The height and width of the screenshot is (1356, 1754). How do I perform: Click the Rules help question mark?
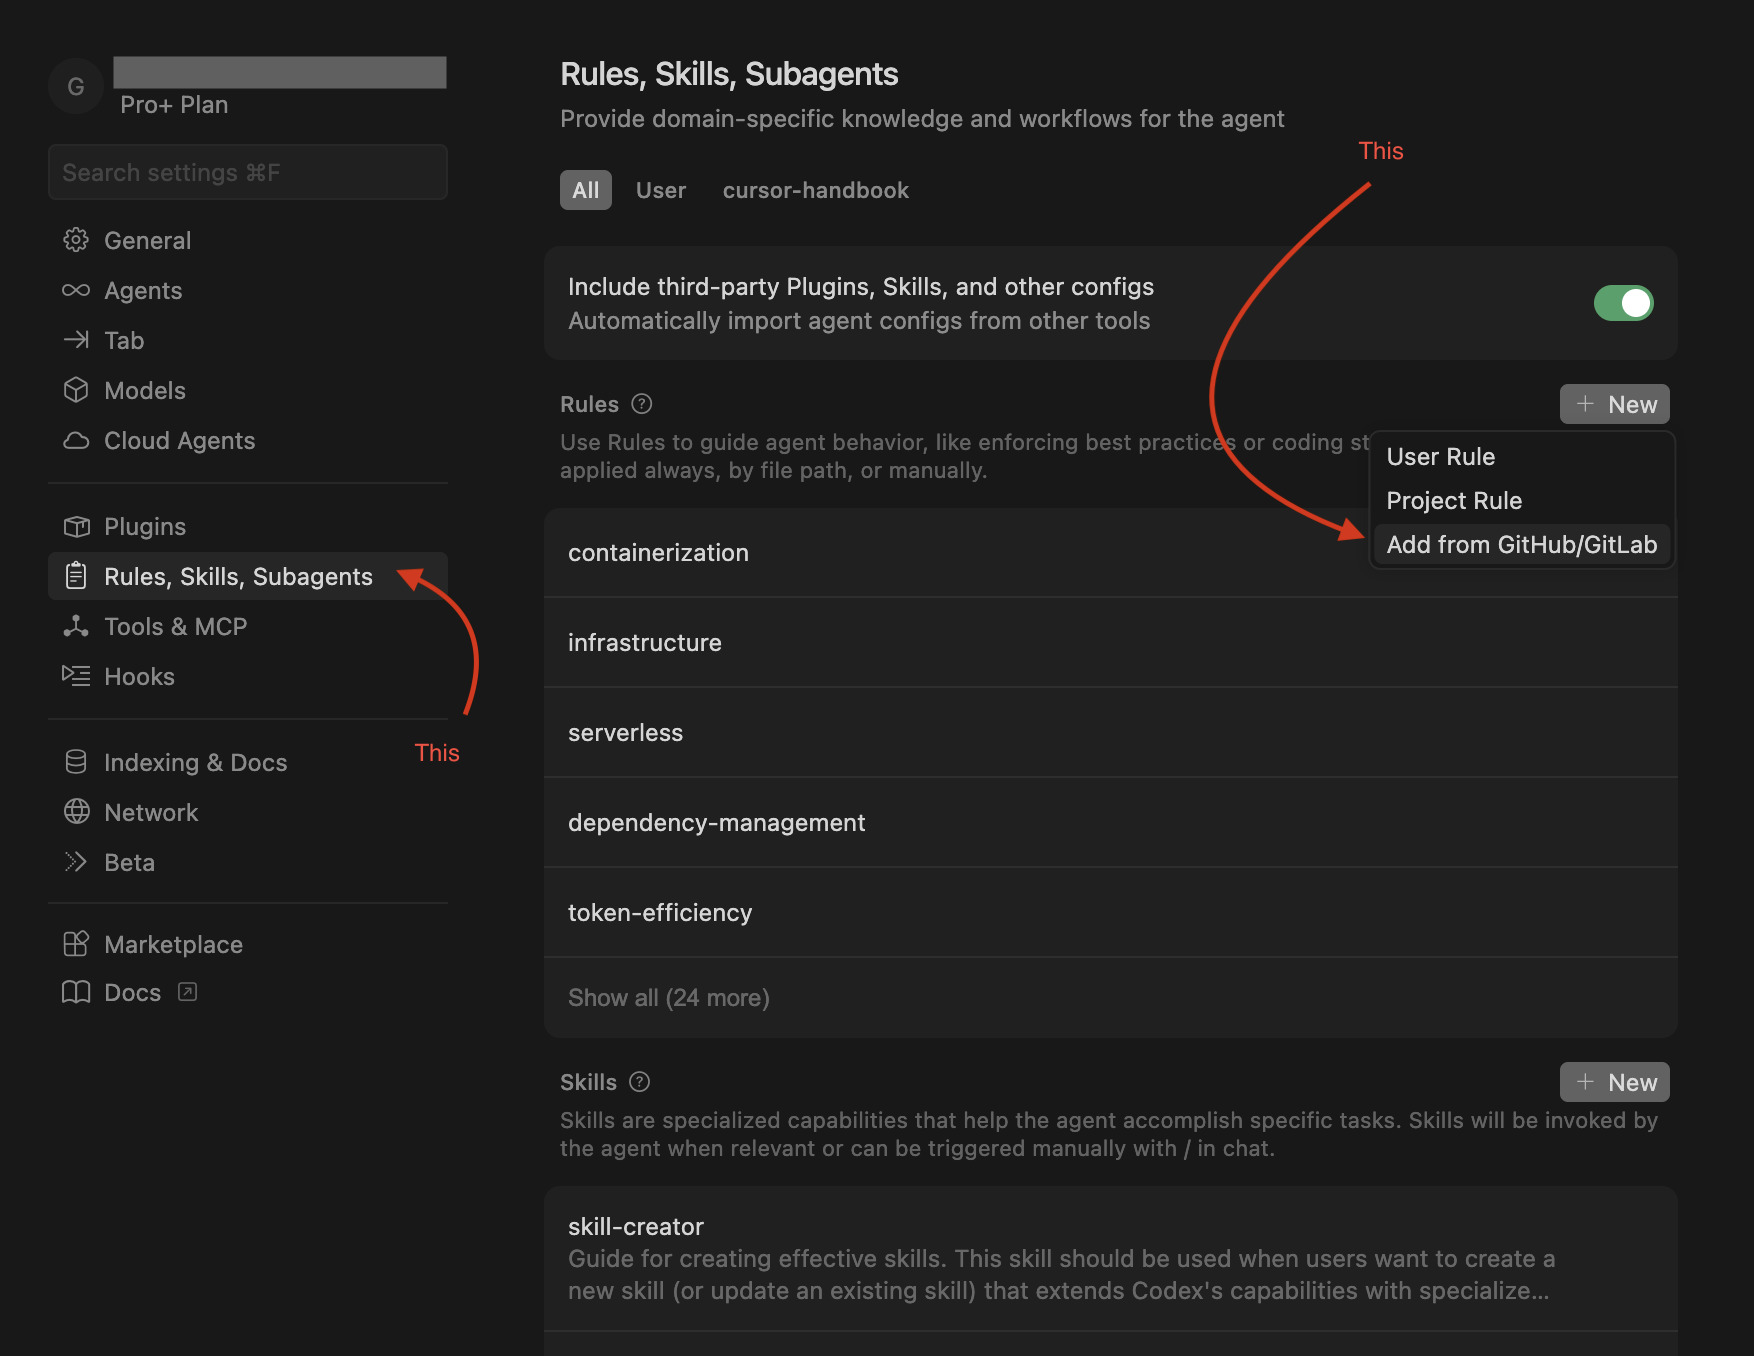[x=641, y=404]
